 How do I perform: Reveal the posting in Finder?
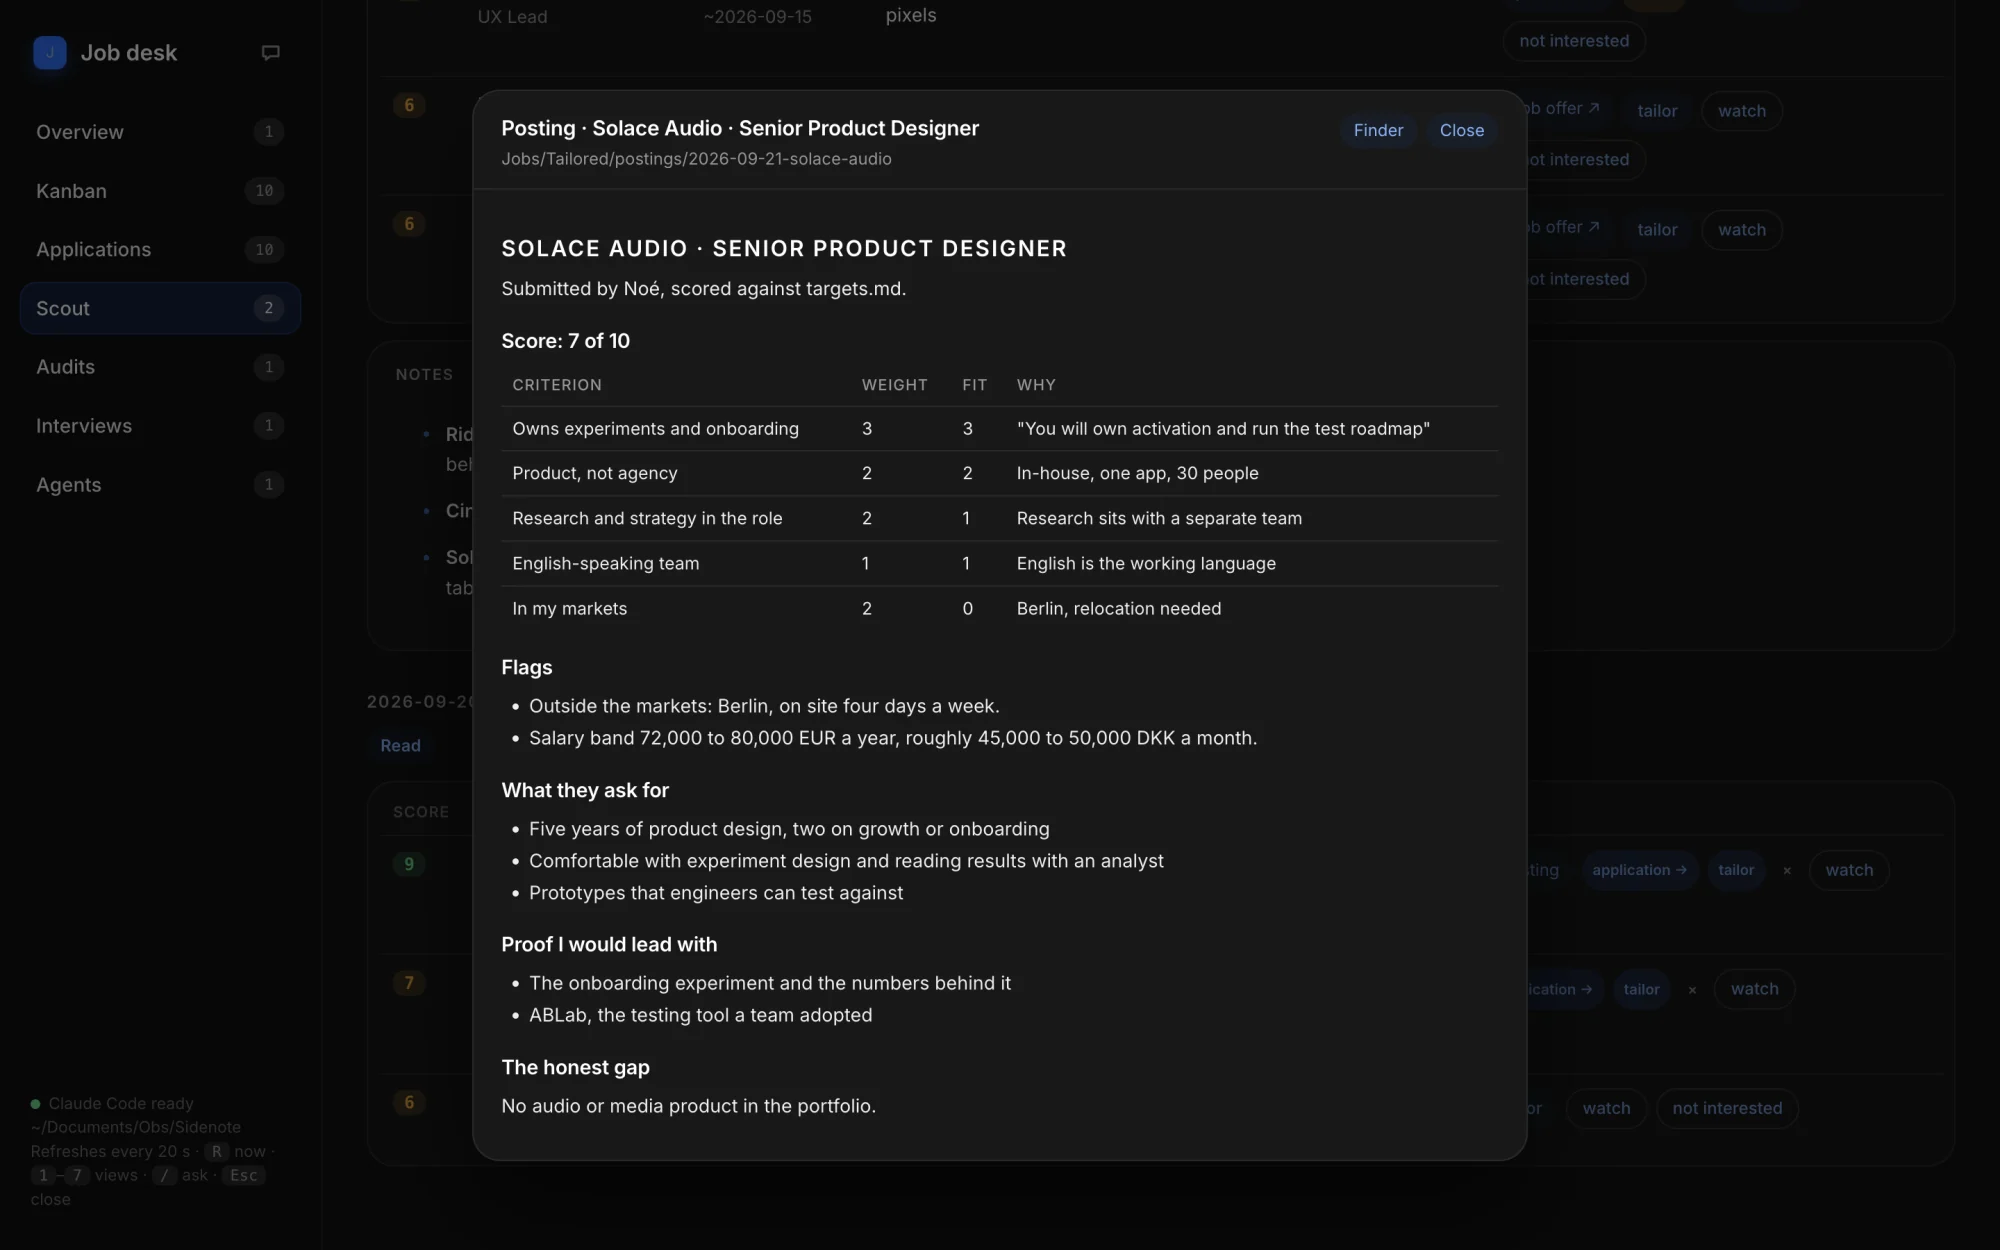1378,131
